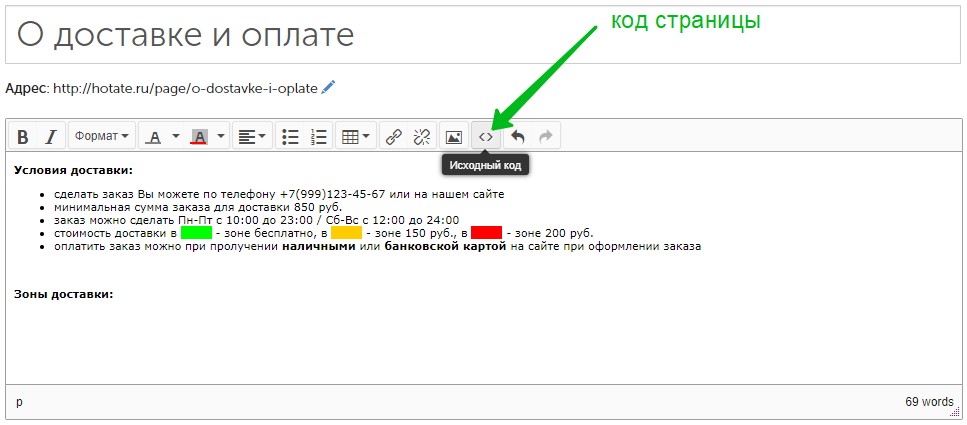The image size is (967, 425).
Task: Click the redo arrow
Action: pyautogui.click(x=546, y=136)
